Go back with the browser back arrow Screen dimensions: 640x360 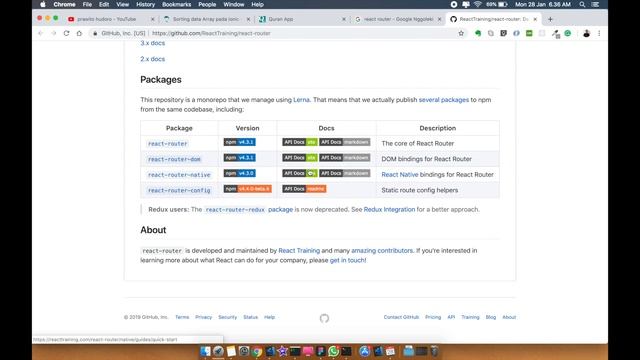pyautogui.click(x=40, y=33)
